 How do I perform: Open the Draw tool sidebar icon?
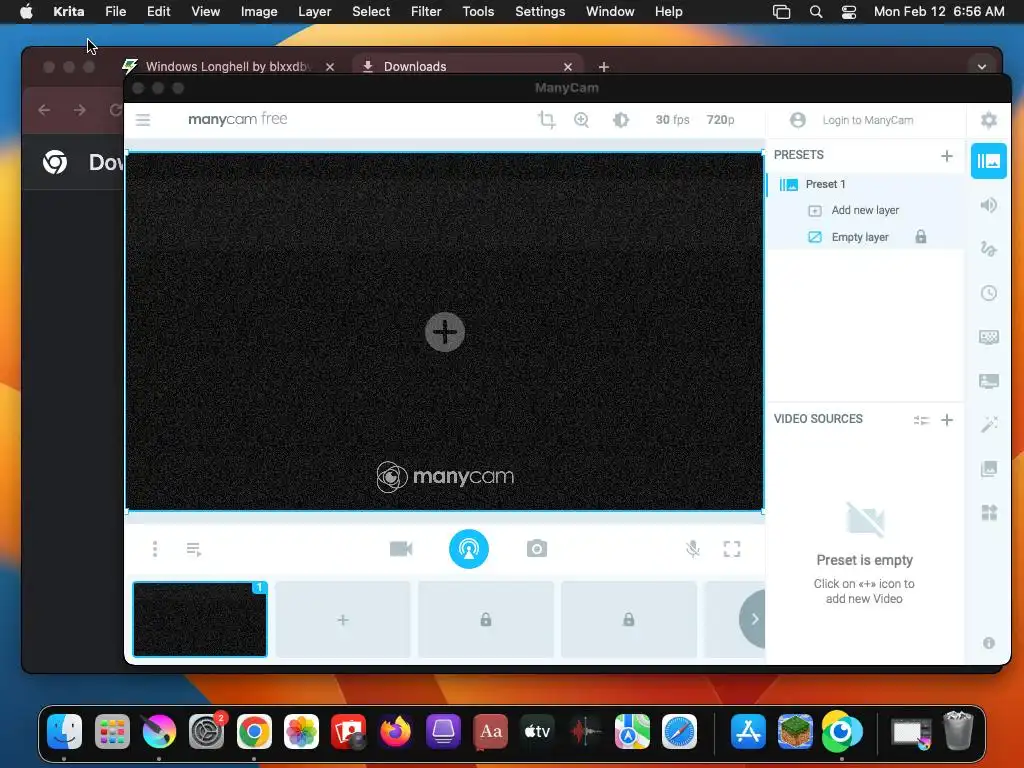[x=989, y=249]
